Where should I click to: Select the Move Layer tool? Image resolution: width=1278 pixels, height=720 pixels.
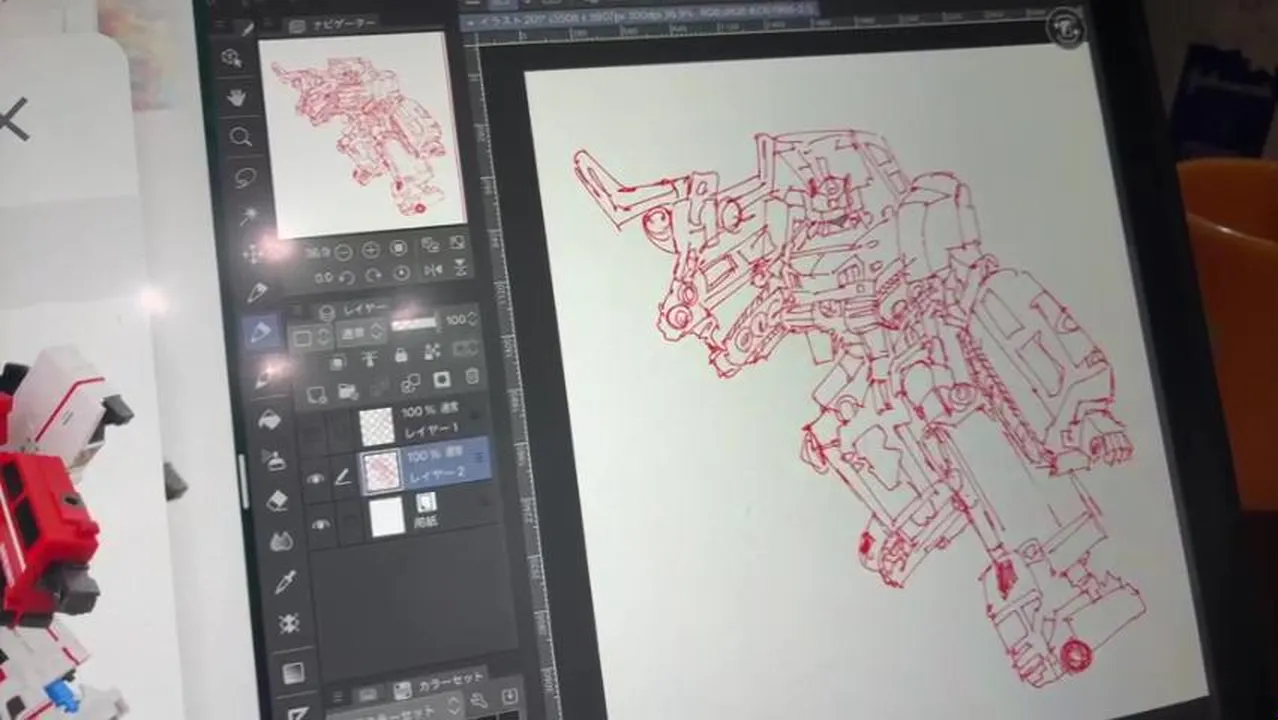click(253, 254)
